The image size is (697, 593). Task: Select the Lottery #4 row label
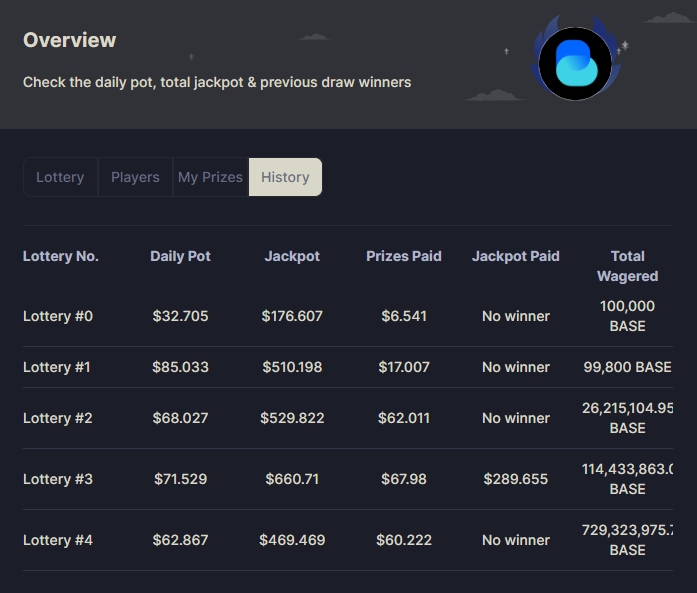pyautogui.click(x=58, y=540)
